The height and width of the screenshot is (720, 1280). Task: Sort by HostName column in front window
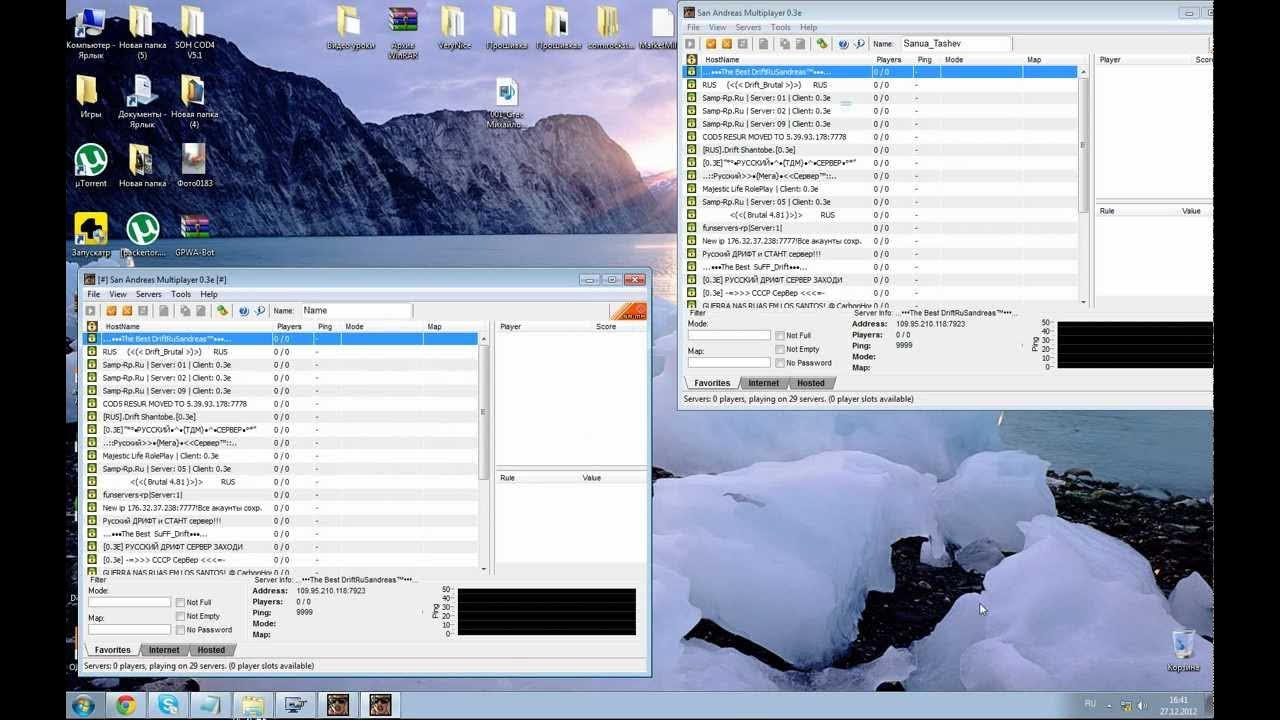click(186, 327)
